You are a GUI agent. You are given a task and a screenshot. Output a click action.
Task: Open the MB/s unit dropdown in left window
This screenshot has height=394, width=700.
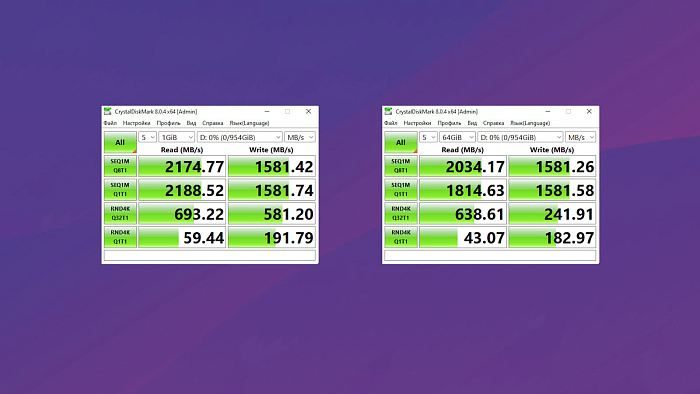(x=300, y=137)
